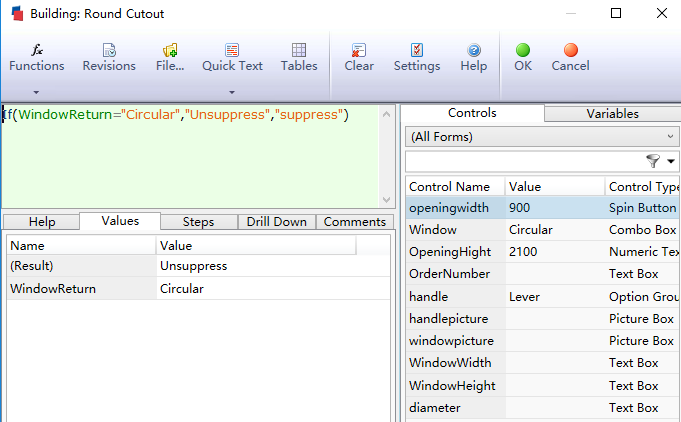This screenshot has width=681, height=422.
Task: Select the openingwidth control row
Action: (456, 208)
